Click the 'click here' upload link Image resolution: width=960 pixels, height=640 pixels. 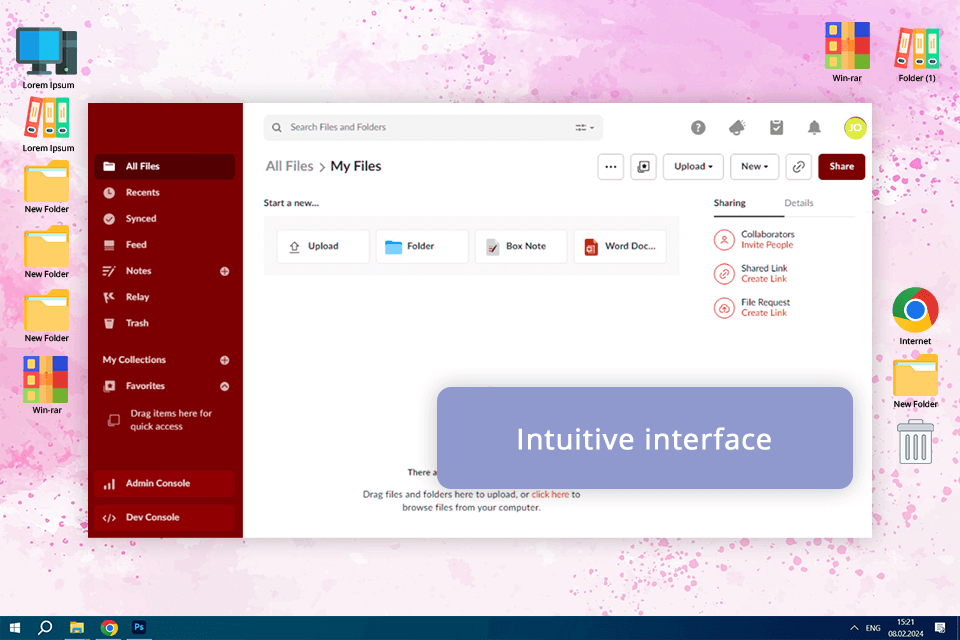[550, 494]
